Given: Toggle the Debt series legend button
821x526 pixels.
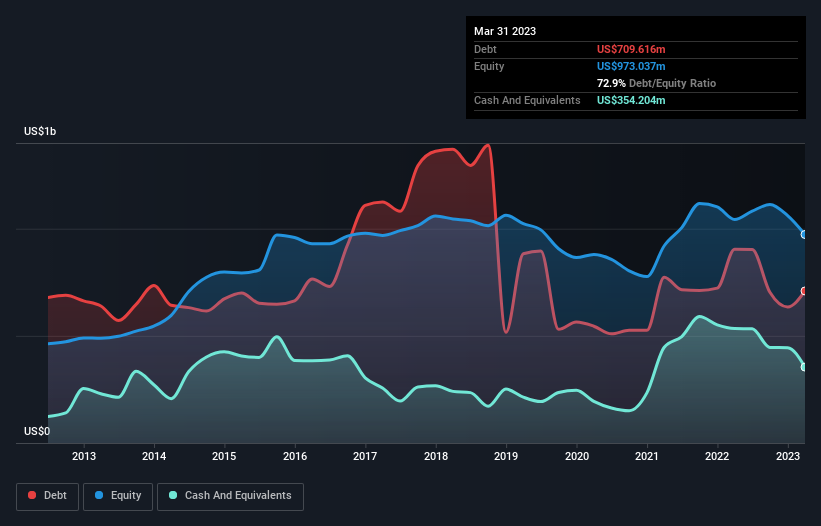Looking at the screenshot, I should pos(47,496).
